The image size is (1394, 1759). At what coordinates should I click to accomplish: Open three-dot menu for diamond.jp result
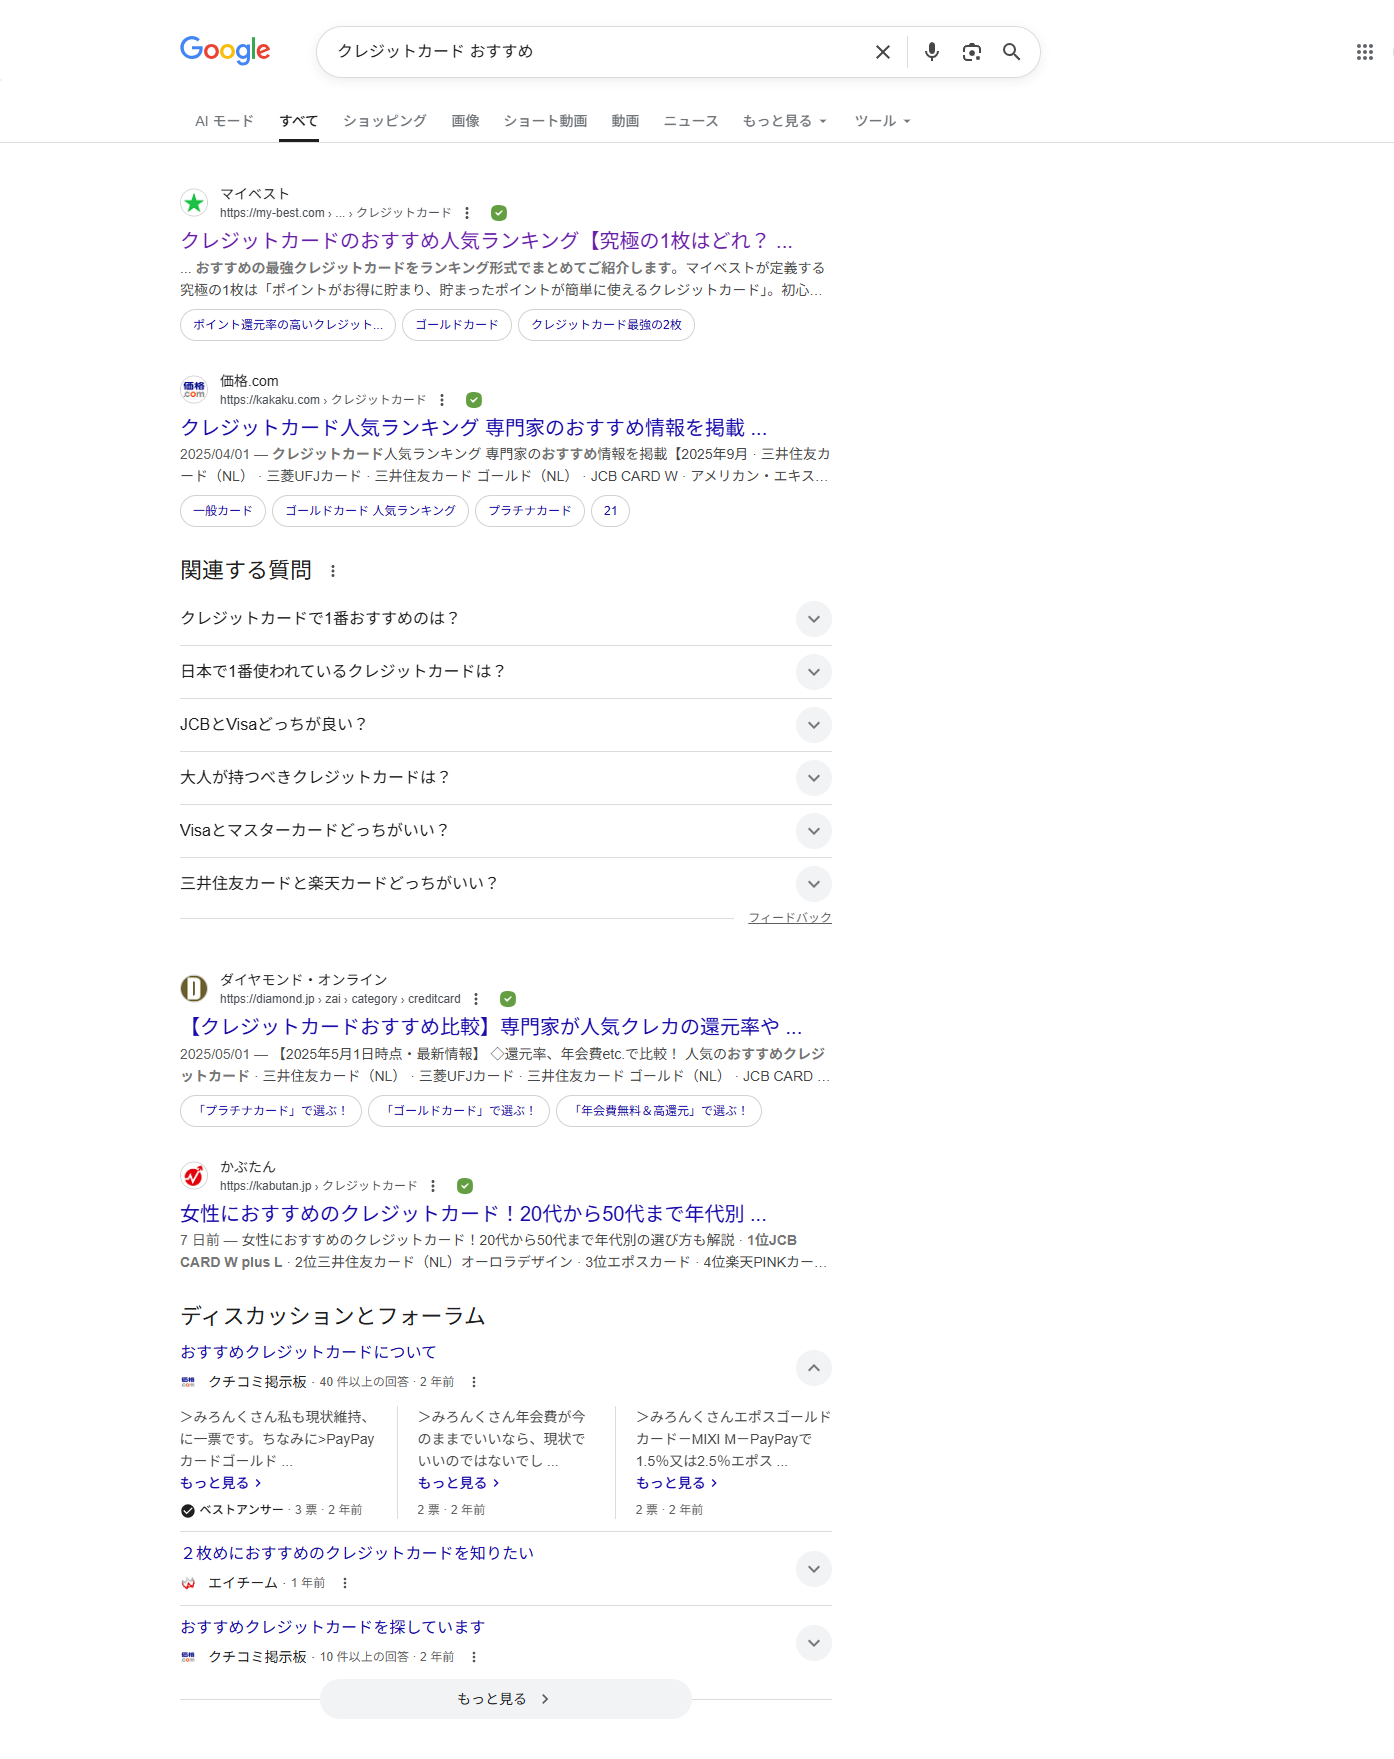476,999
